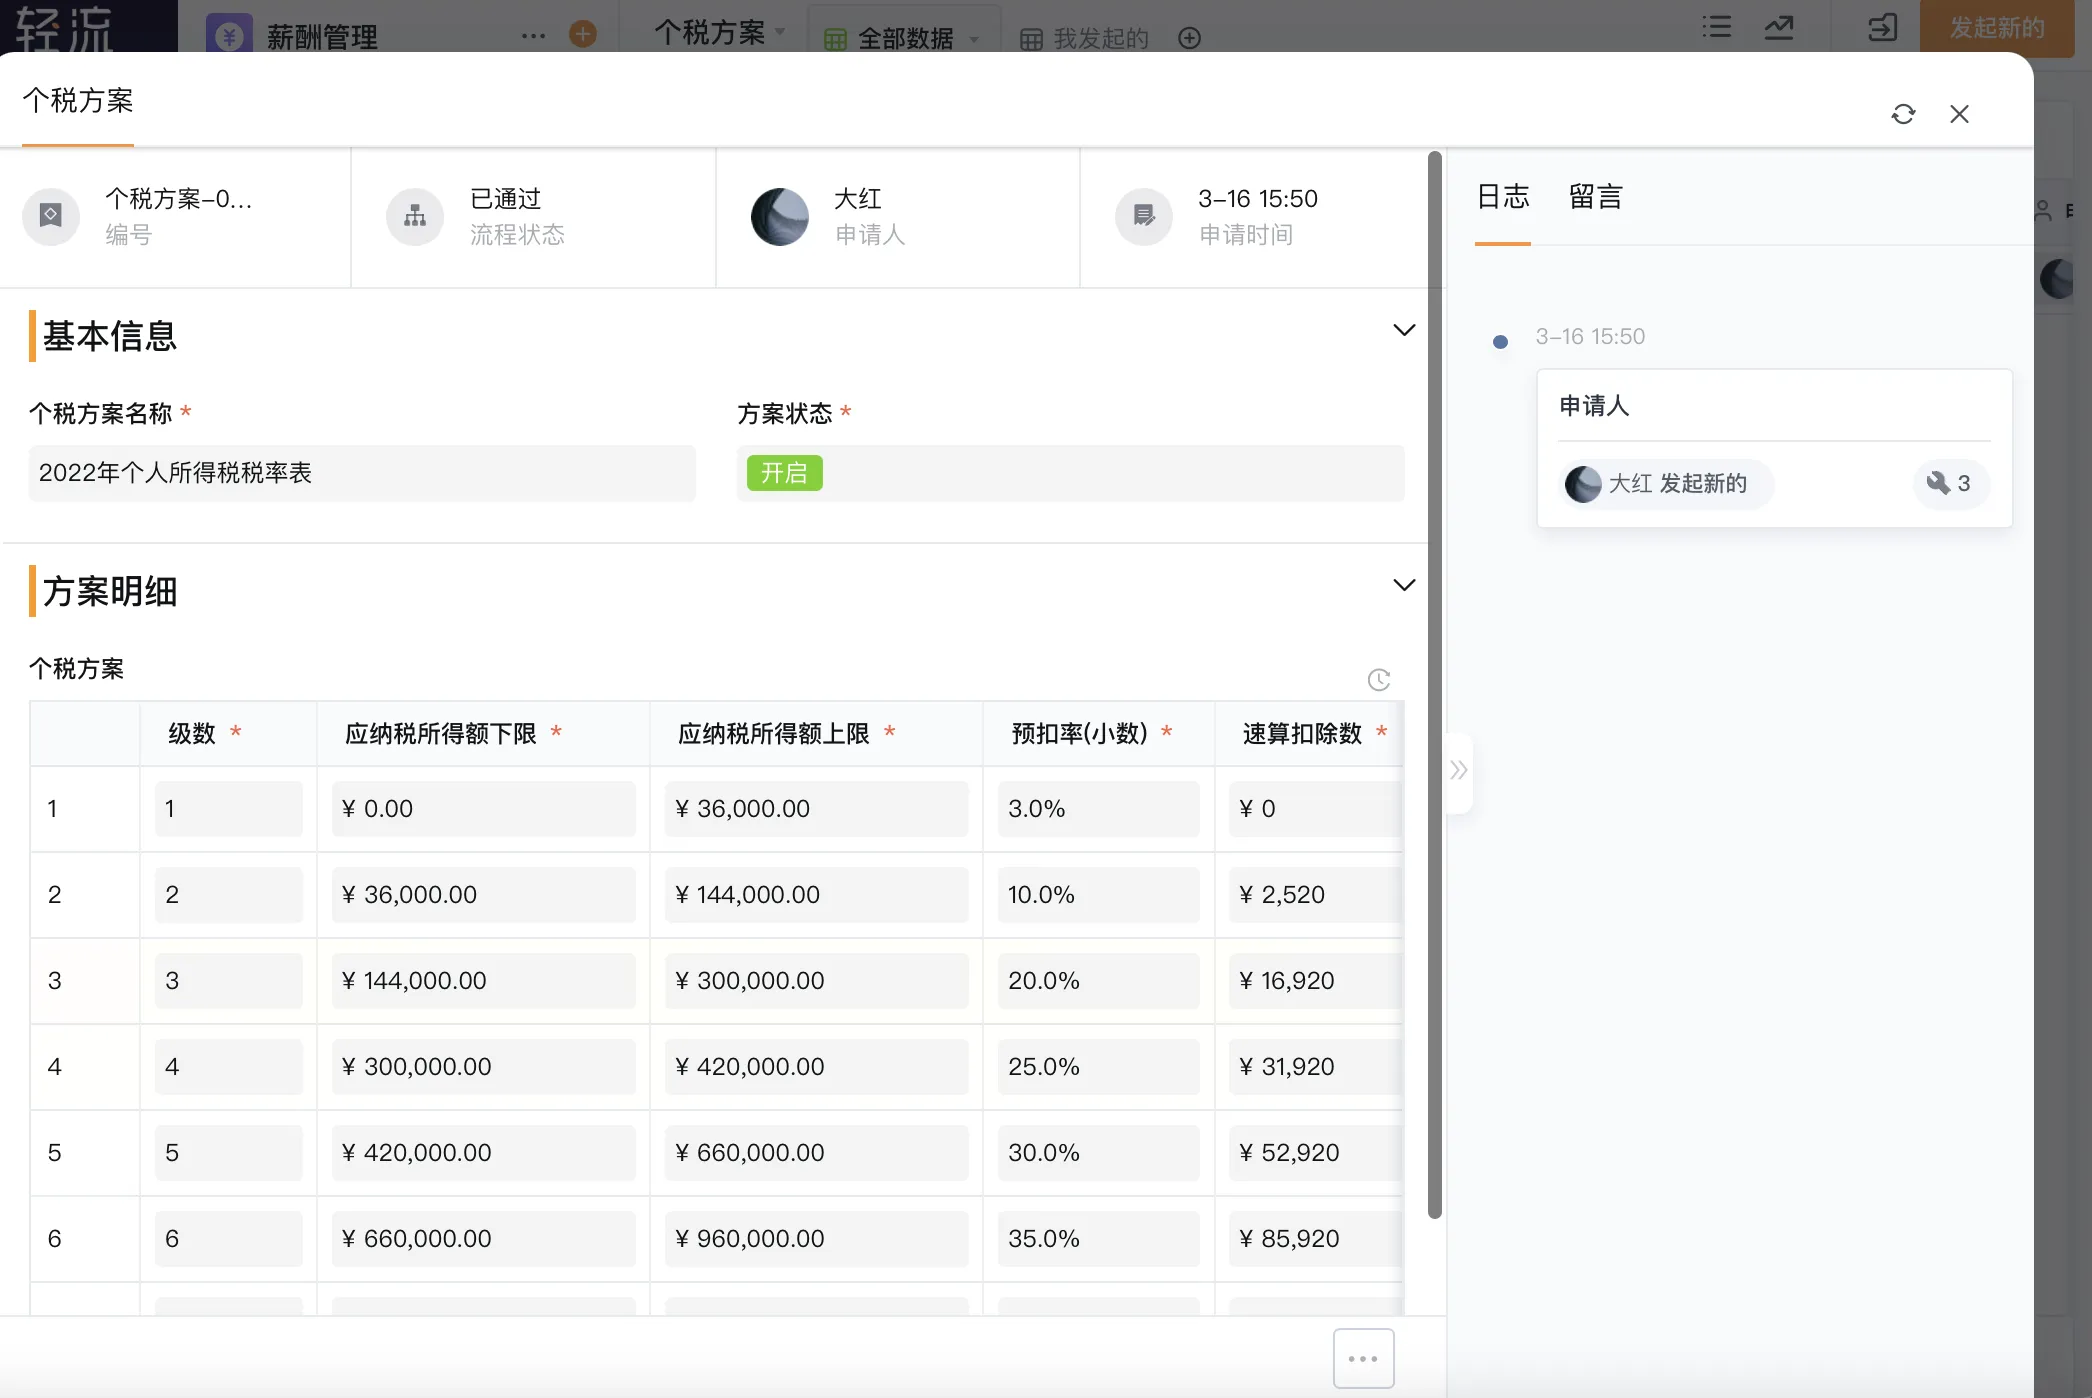
Task: Click the ¥ 16,920 quick deduction cell
Action: (1315, 981)
